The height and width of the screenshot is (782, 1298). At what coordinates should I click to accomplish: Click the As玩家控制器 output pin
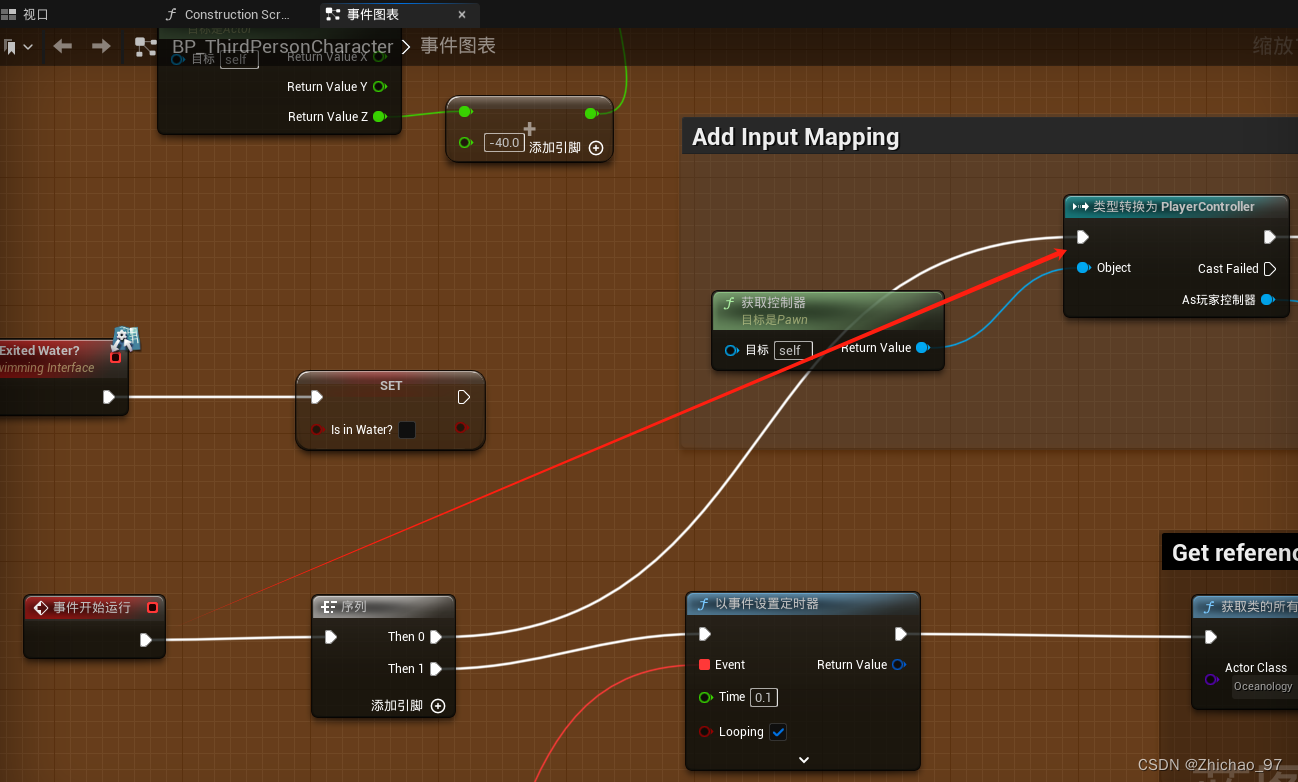coord(1267,300)
